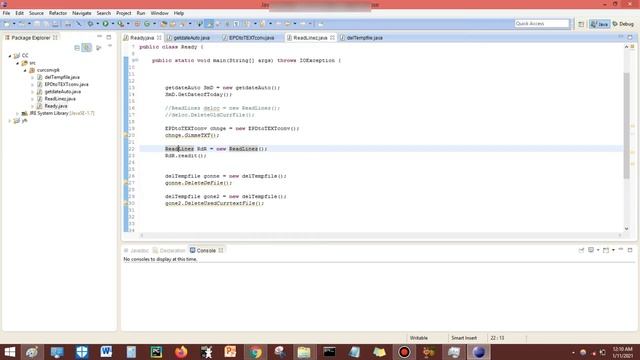The width and height of the screenshot is (640, 360).
Task: Click the Debug bug icon in toolbar
Action: tap(90, 24)
